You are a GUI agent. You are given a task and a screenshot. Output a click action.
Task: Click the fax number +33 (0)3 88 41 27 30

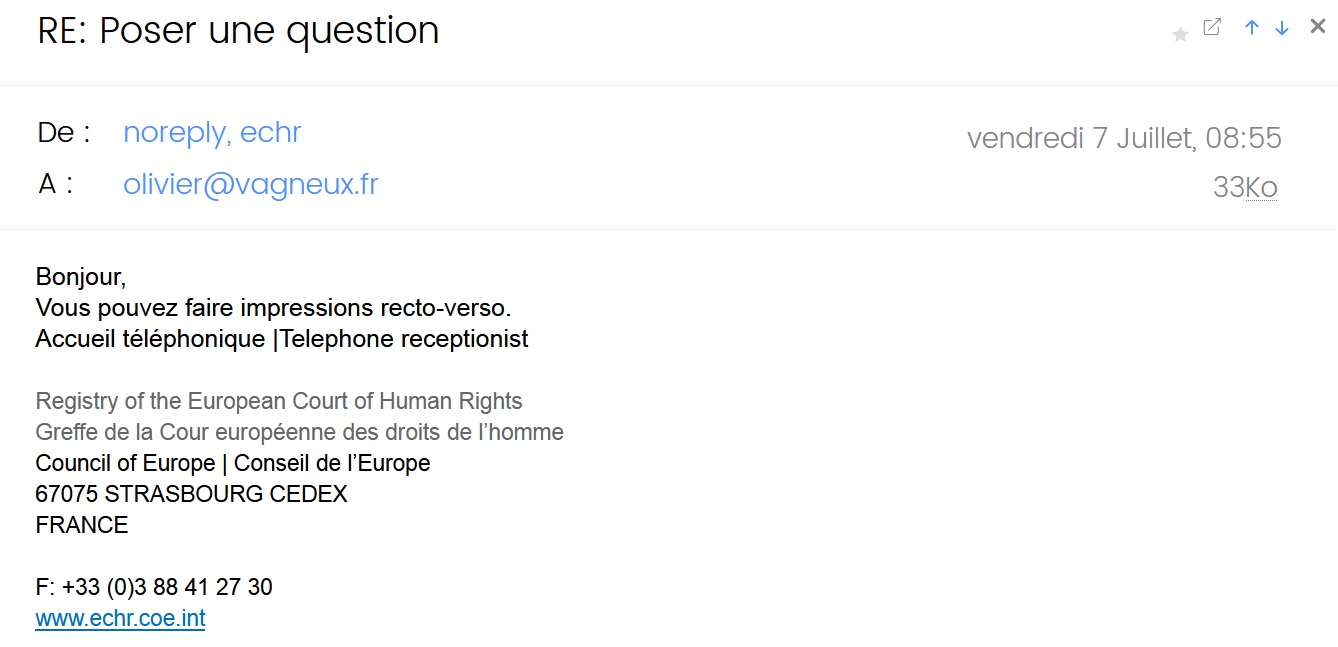tap(154, 587)
